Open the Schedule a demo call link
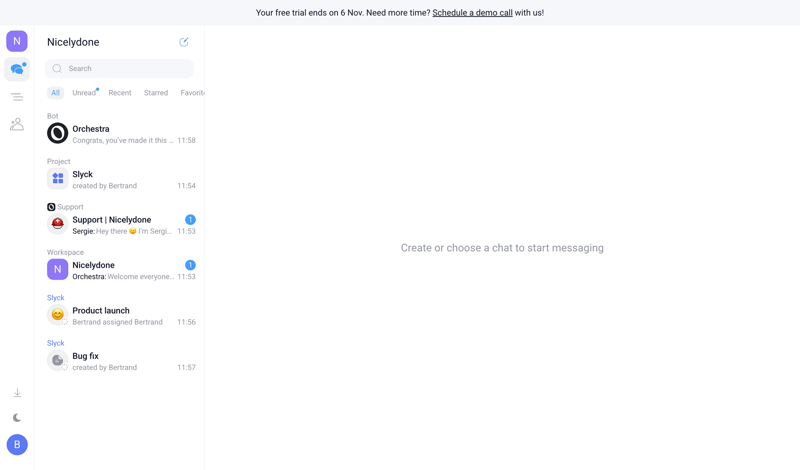Viewport: 800px width, 470px height. 472,13
